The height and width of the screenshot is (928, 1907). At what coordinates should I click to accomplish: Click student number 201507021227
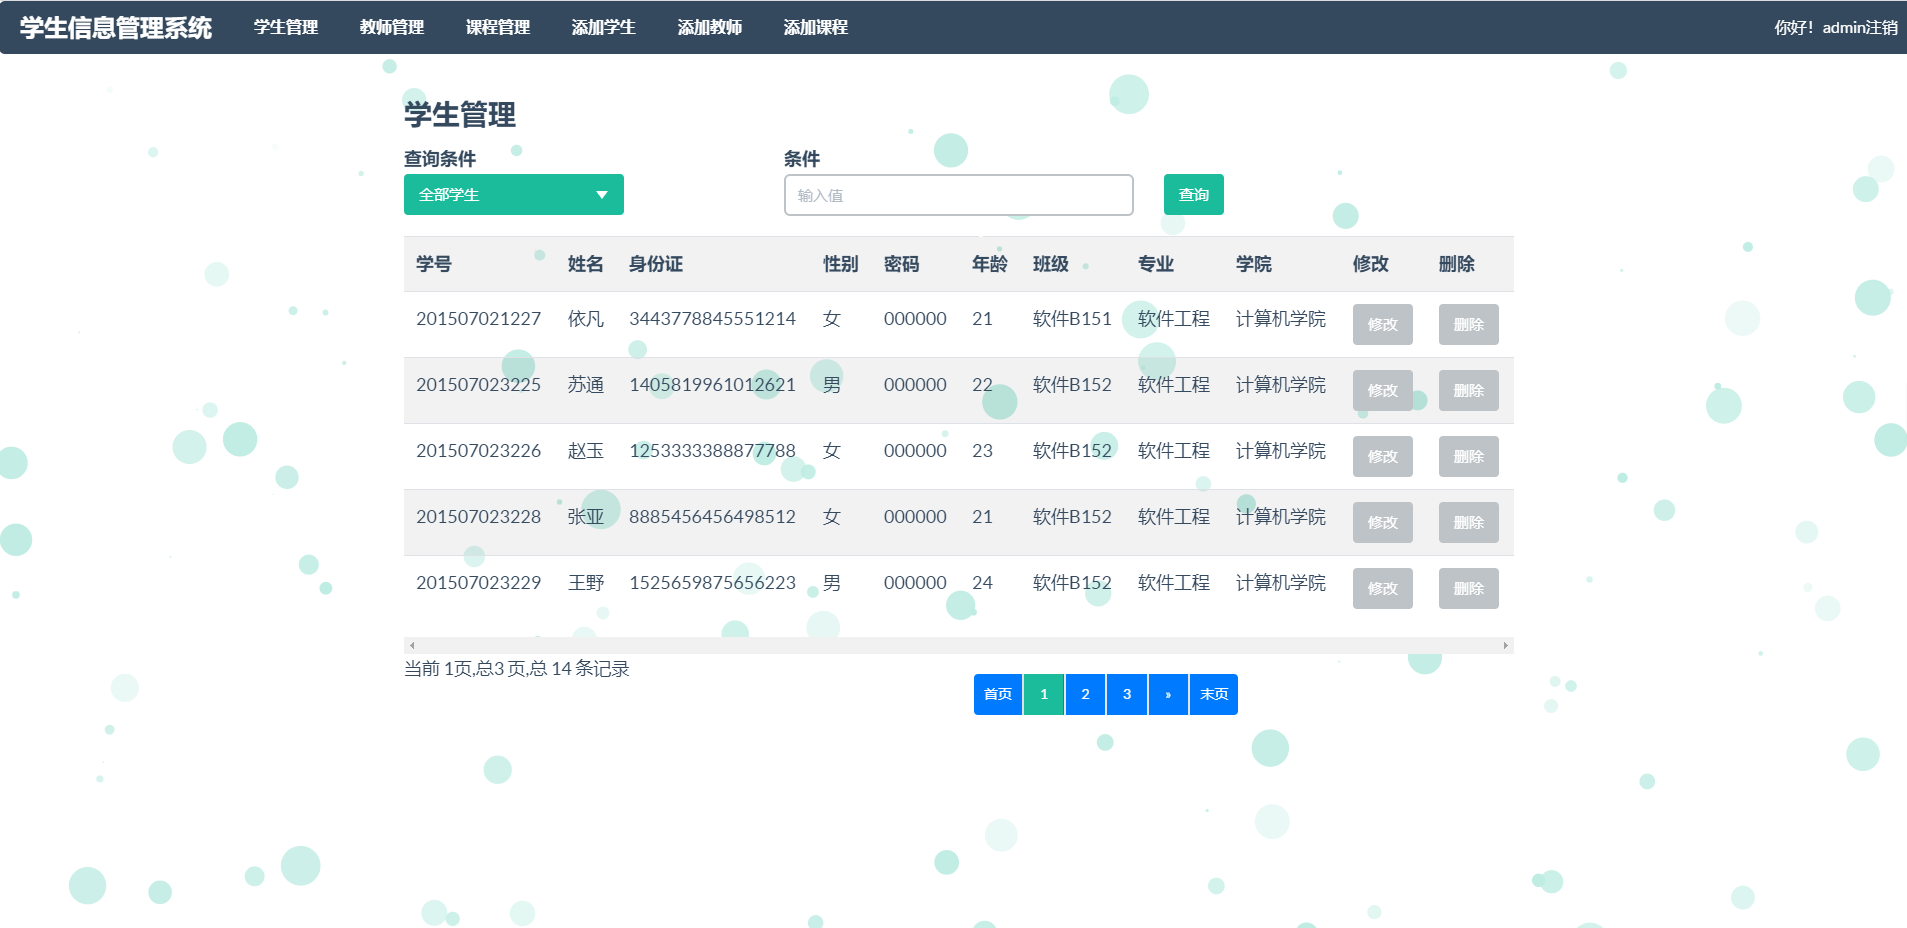tap(479, 318)
